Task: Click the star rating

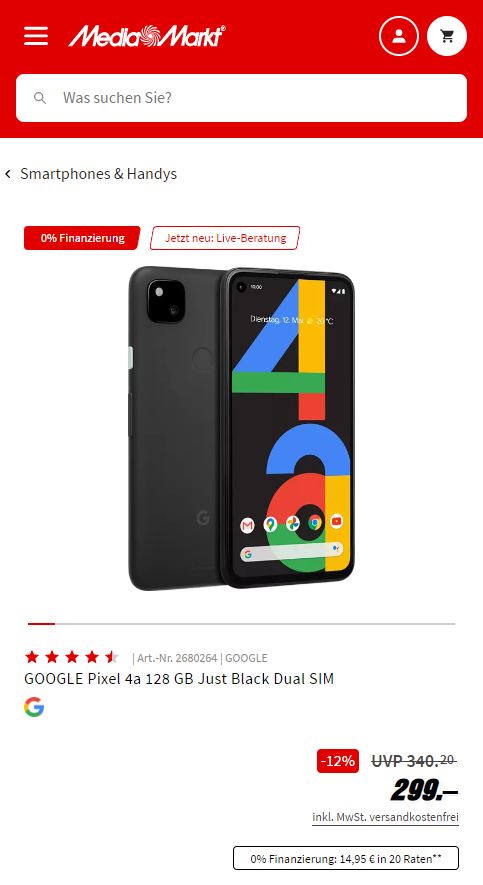Action: pos(72,657)
